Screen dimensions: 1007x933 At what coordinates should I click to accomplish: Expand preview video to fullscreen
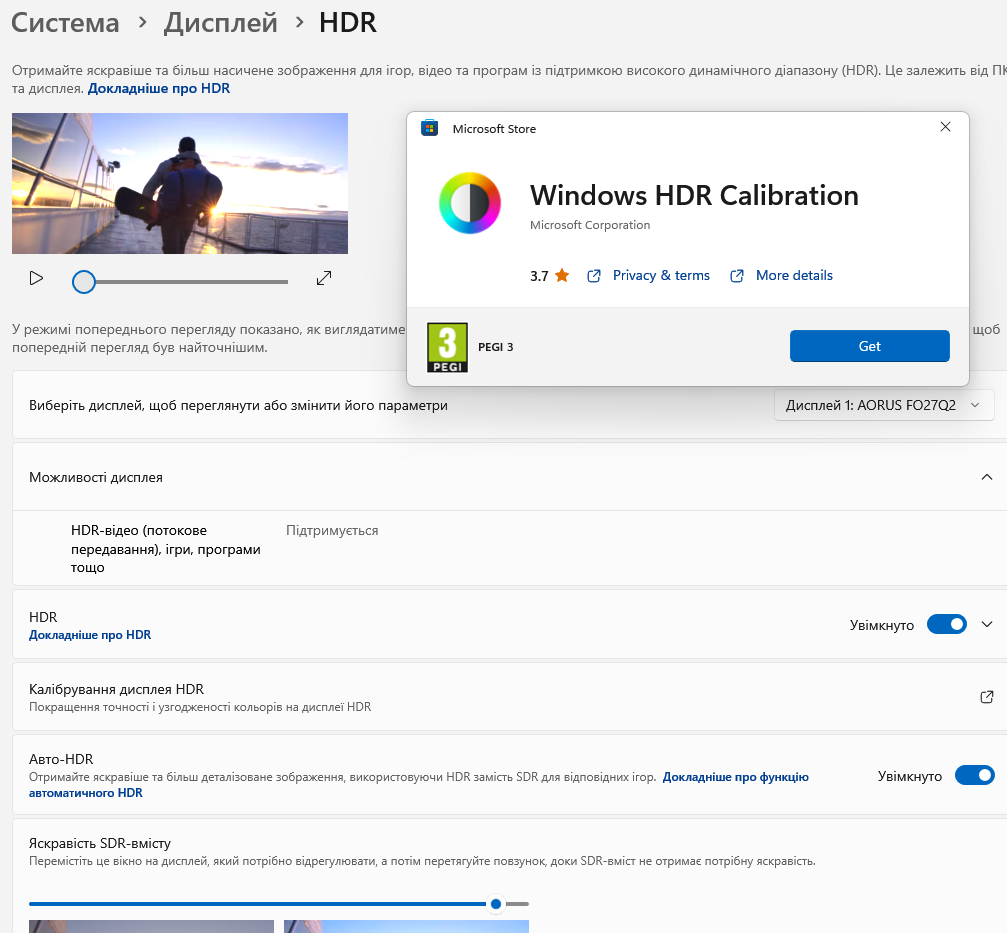point(324,278)
